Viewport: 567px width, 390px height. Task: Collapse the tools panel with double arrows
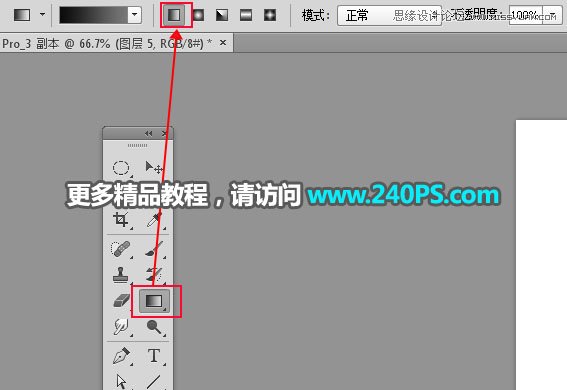pos(149,133)
